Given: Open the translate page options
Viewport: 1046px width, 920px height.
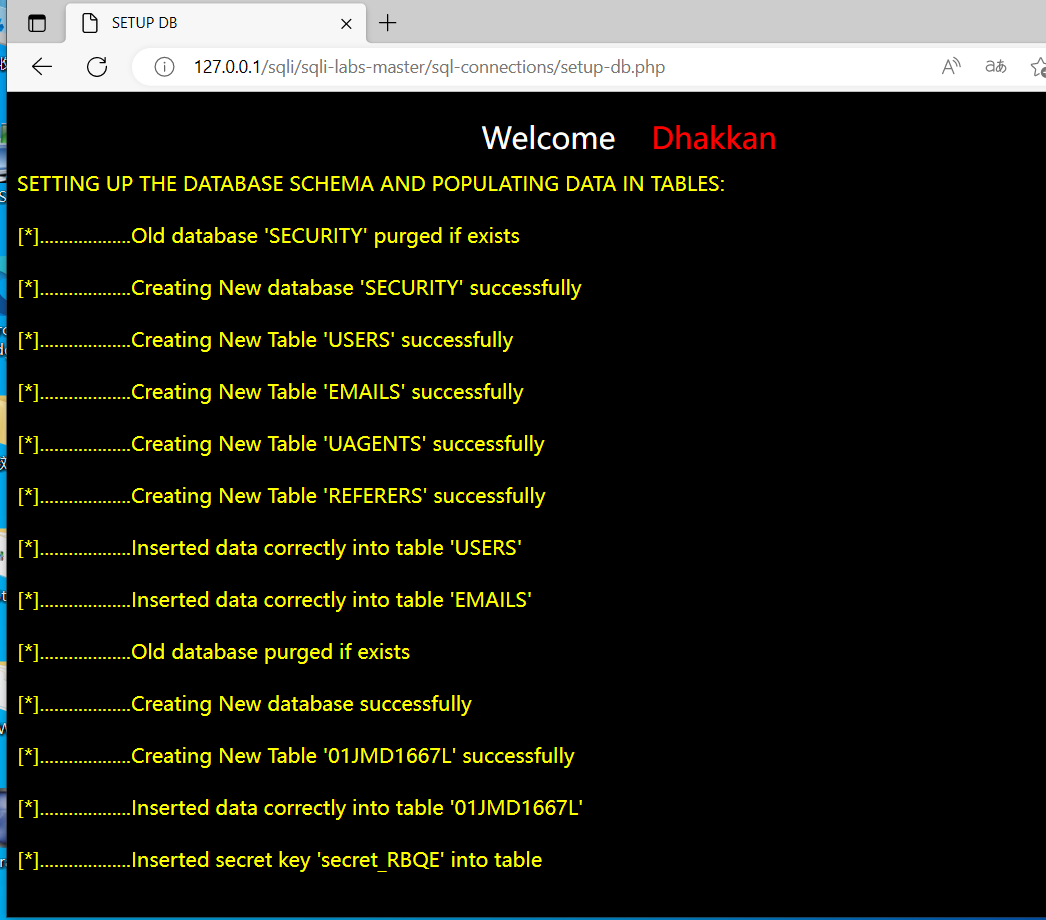Looking at the screenshot, I should point(995,66).
